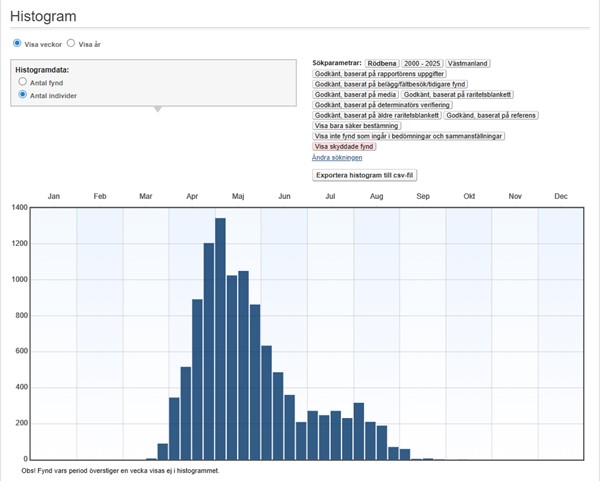600x481 pixels.
Task: Switch to 'Visa år' view
Action: pos(71,44)
